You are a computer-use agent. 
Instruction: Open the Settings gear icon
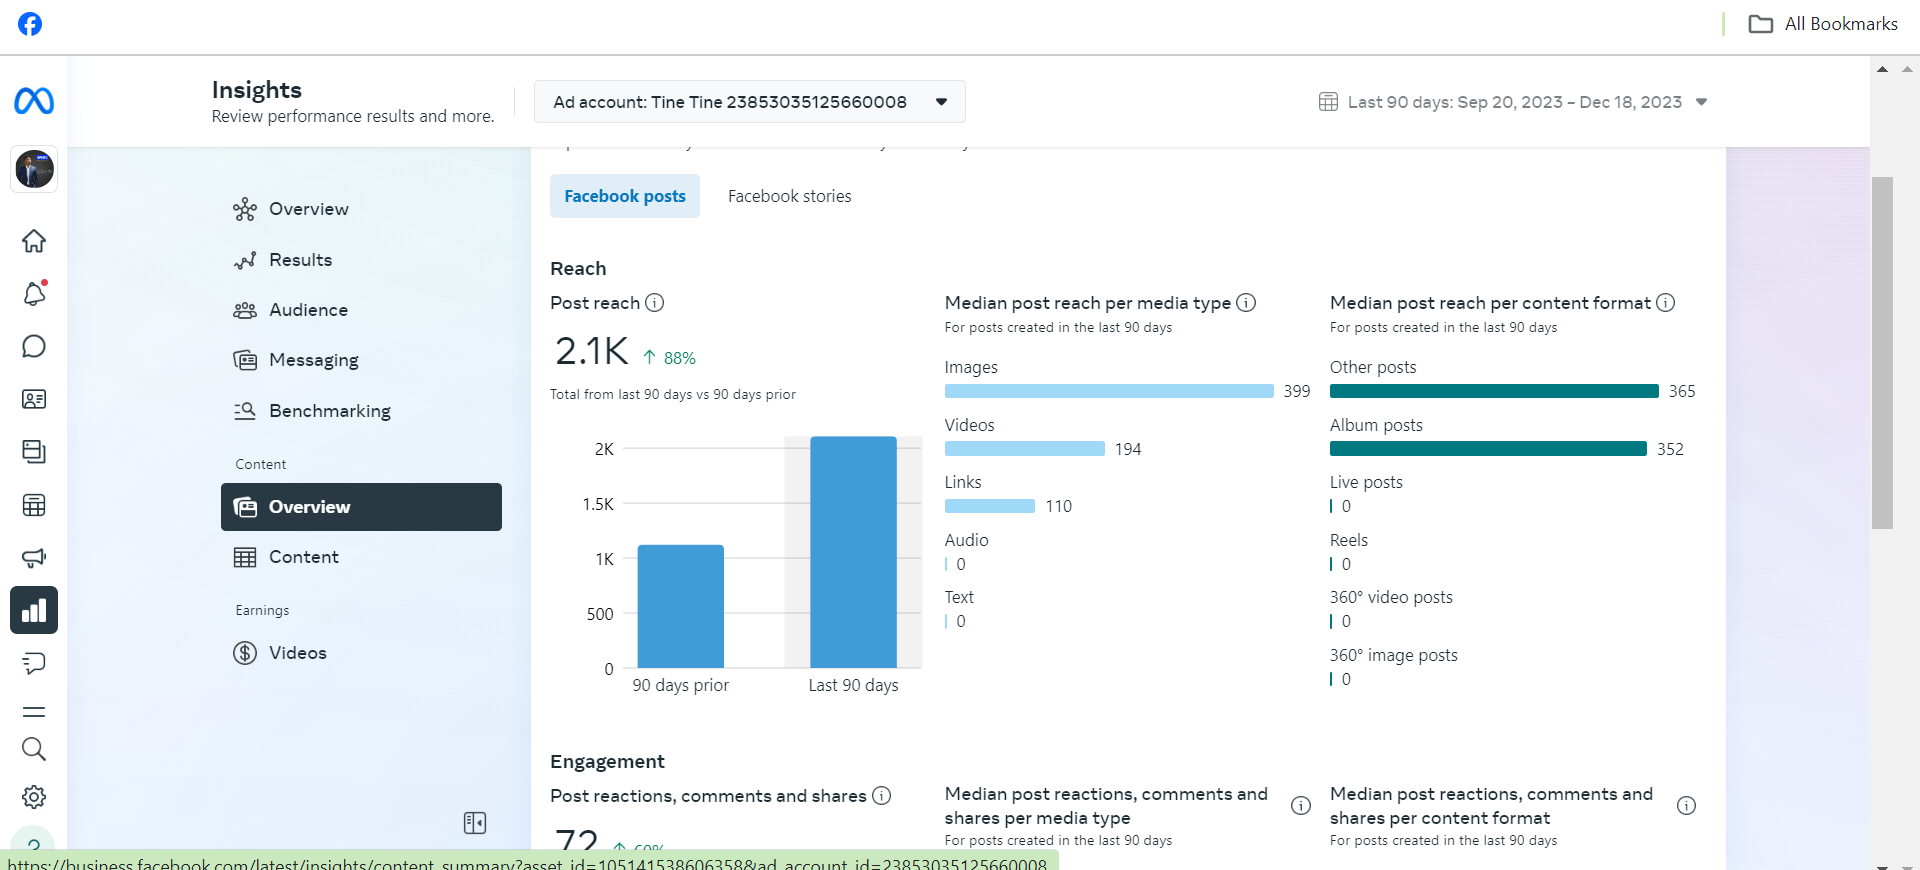tap(34, 797)
